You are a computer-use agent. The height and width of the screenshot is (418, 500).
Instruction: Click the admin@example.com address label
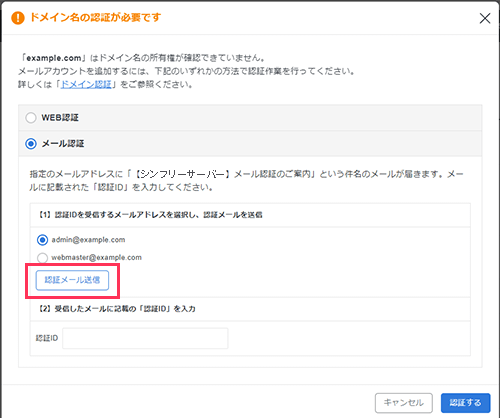(88, 240)
